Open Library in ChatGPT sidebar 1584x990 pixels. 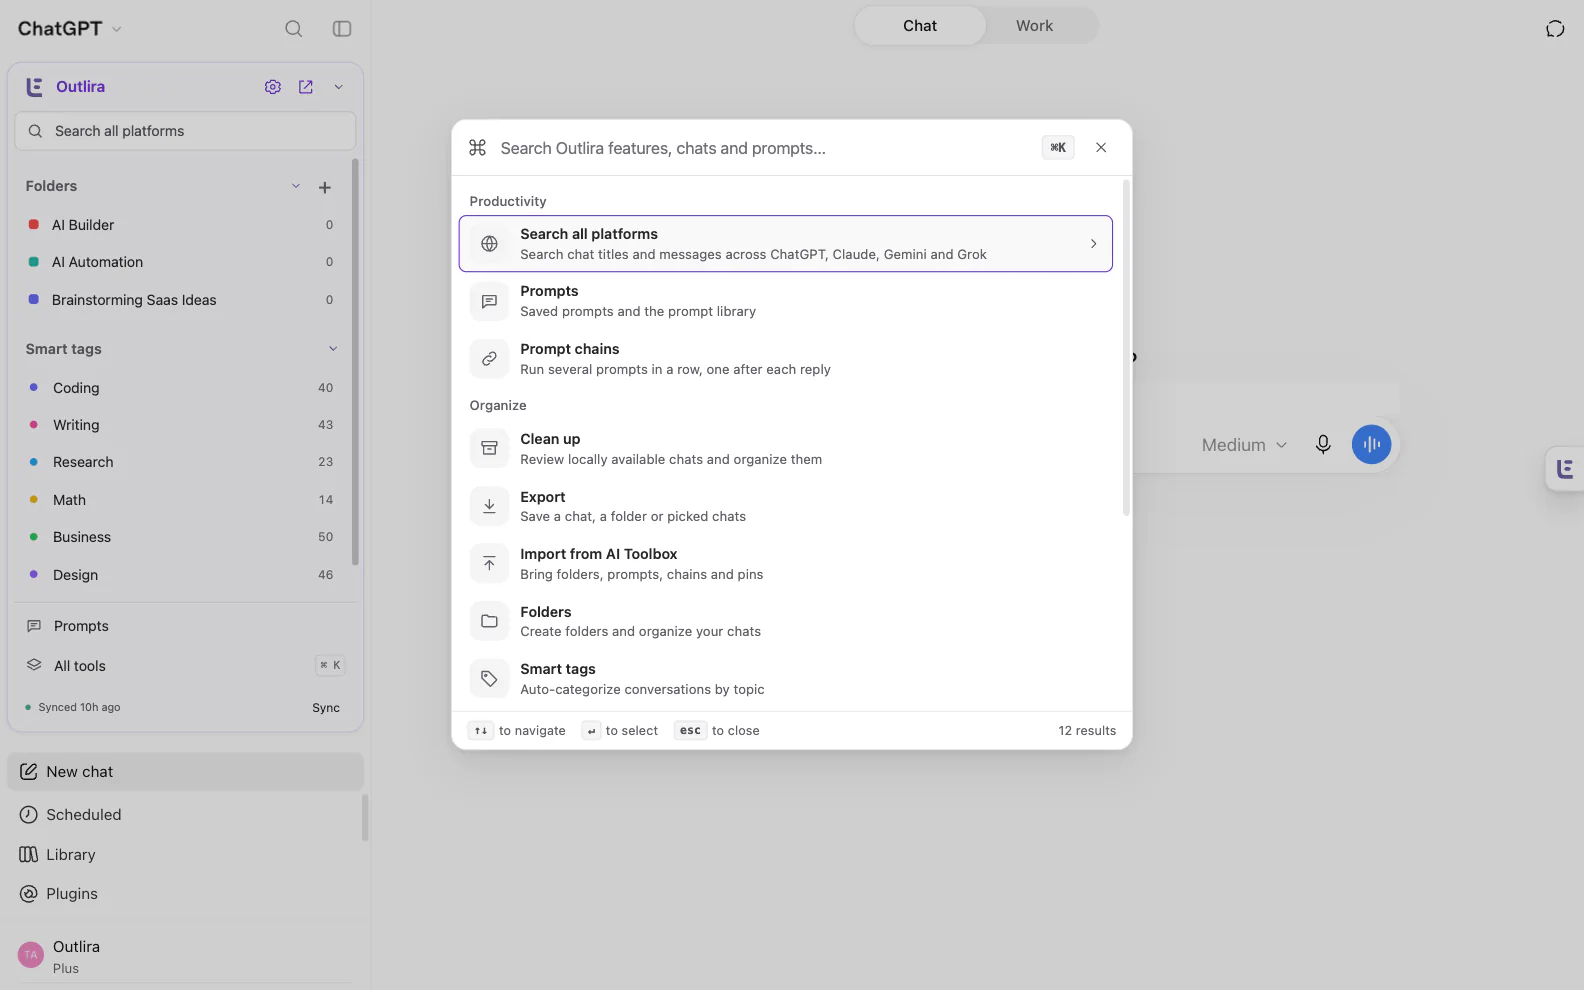[x=185, y=855]
